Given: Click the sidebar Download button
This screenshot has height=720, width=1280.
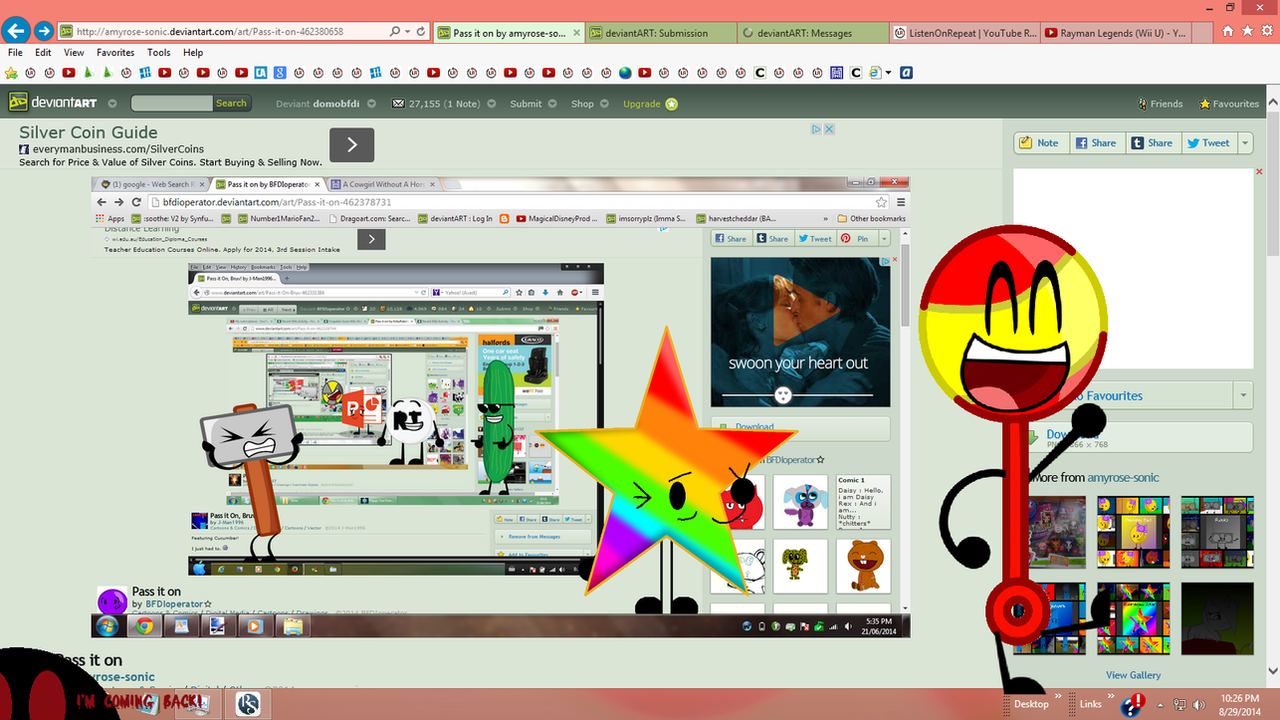Looking at the screenshot, I should pyautogui.click(x=1134, y=437).
